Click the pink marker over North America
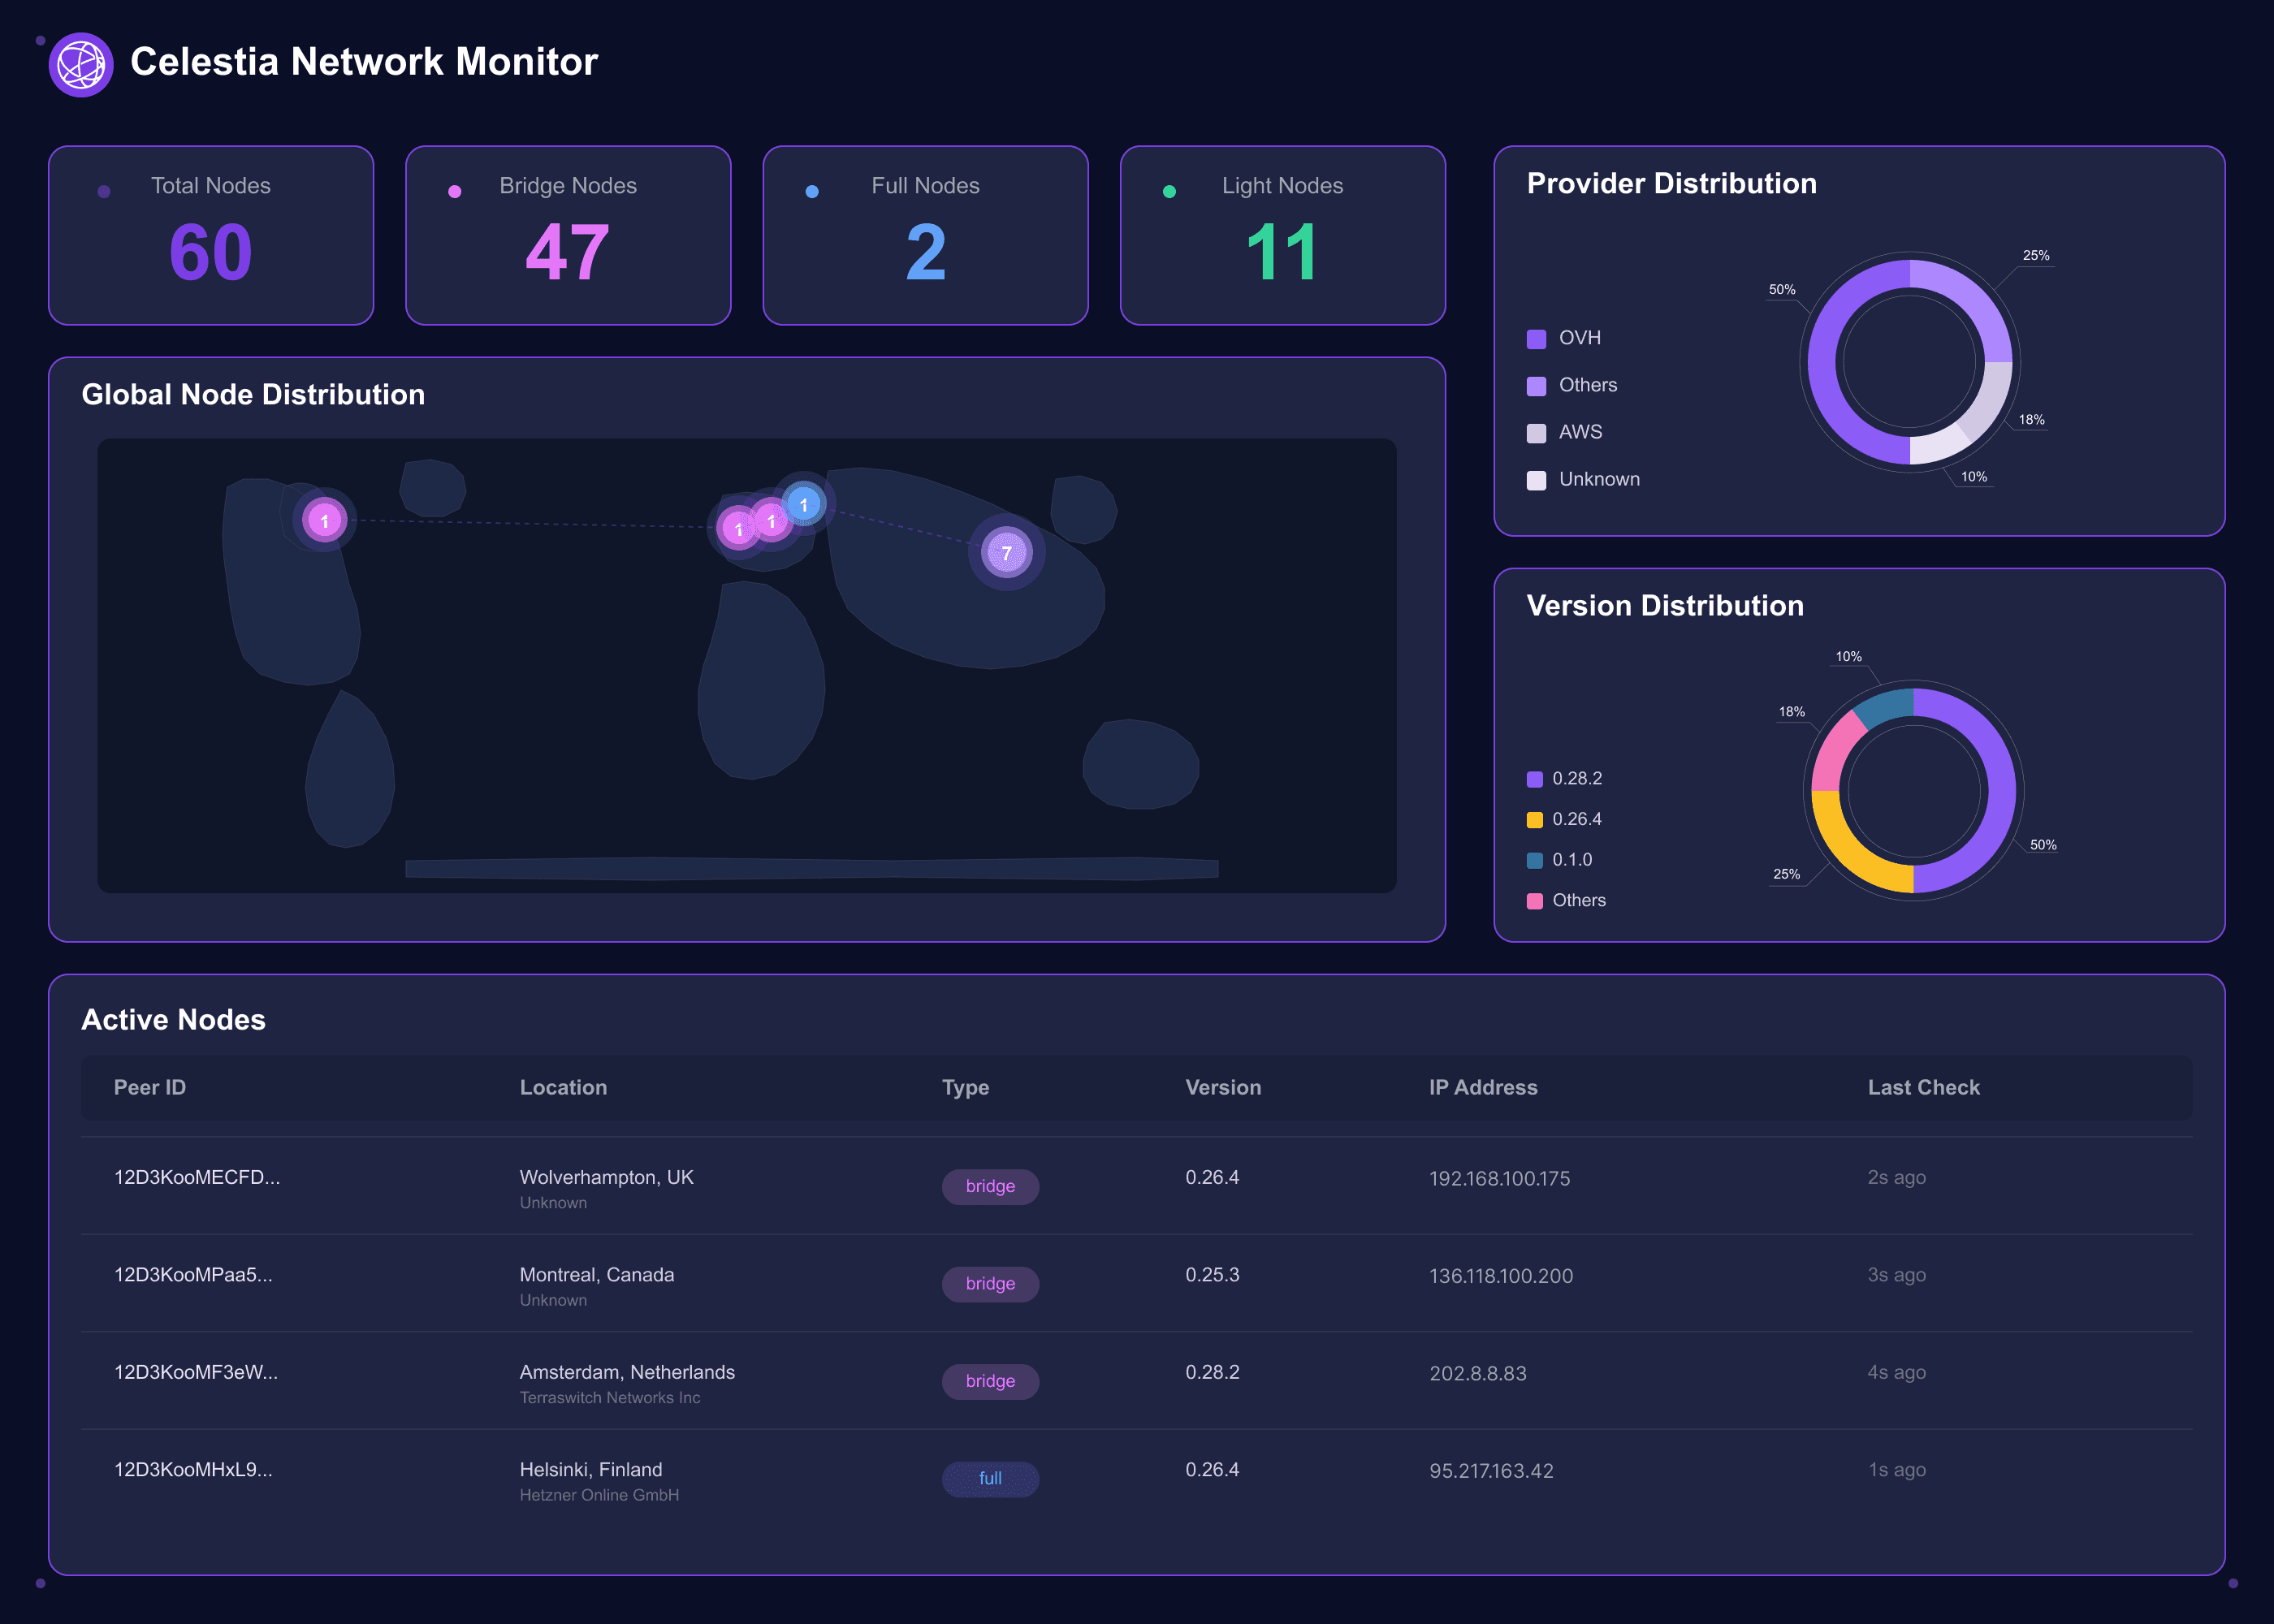2274x1624 pixels. 324,520
